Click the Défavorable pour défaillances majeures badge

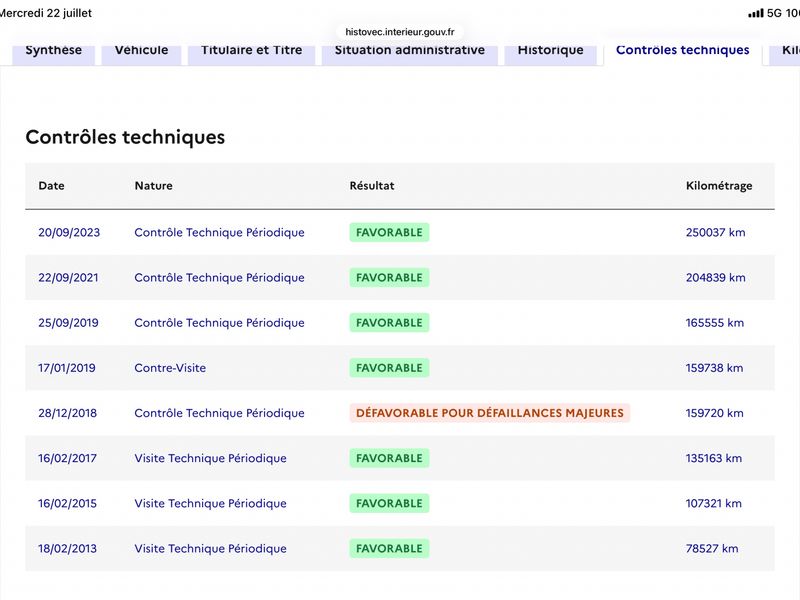tap(490, 413)
